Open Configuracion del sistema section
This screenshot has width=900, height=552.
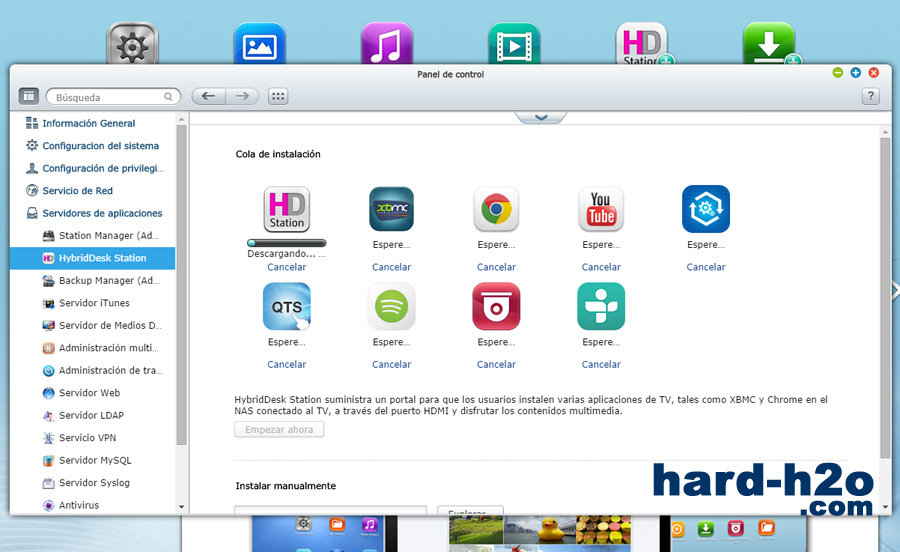click(x=92, y=146)
